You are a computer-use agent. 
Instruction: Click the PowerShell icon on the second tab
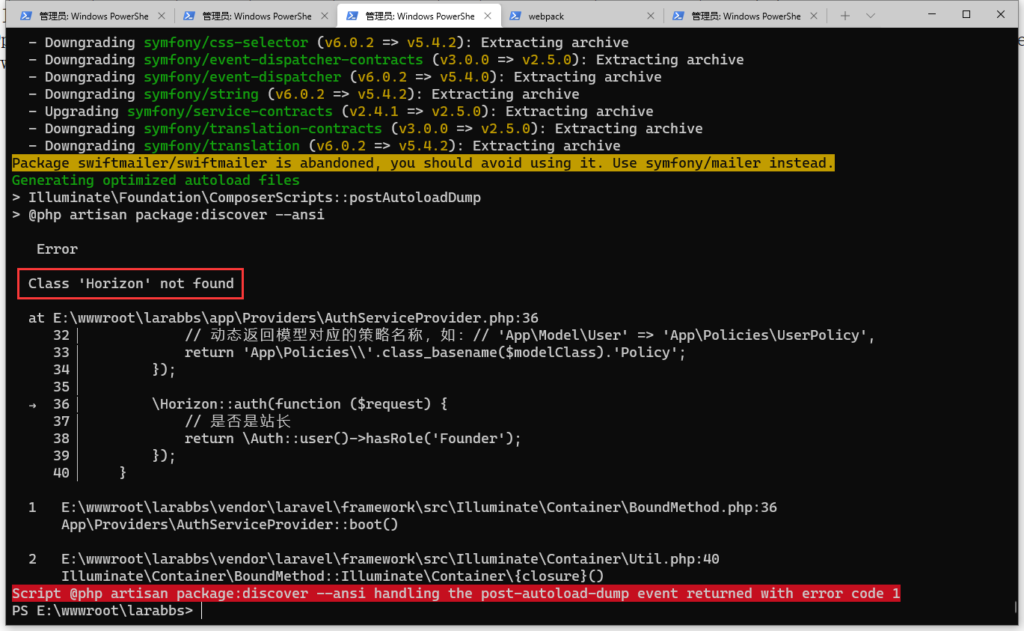[x=188, y=15]
